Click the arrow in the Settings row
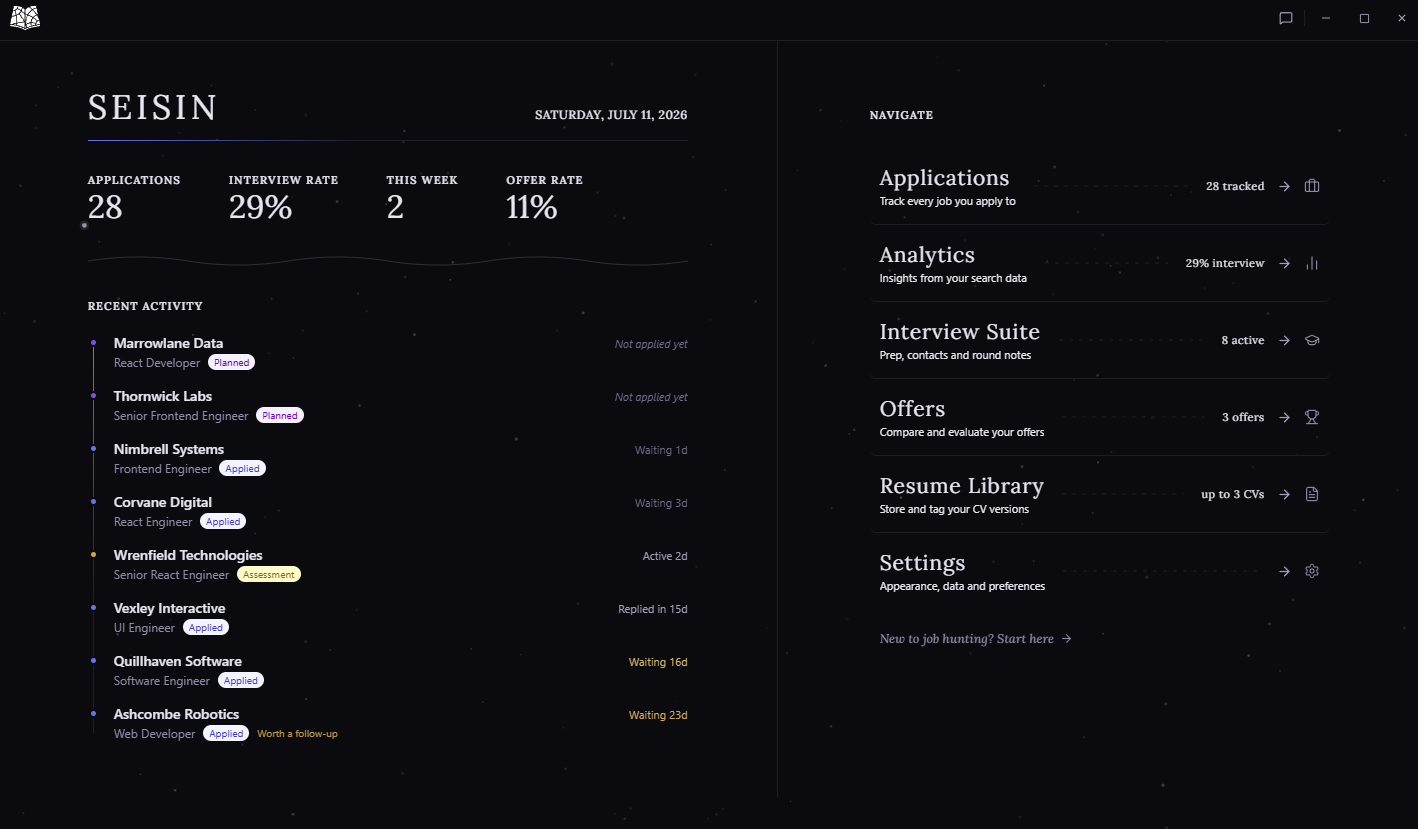The width and height of the screenshot is (1418, 829). [1285, 571]
